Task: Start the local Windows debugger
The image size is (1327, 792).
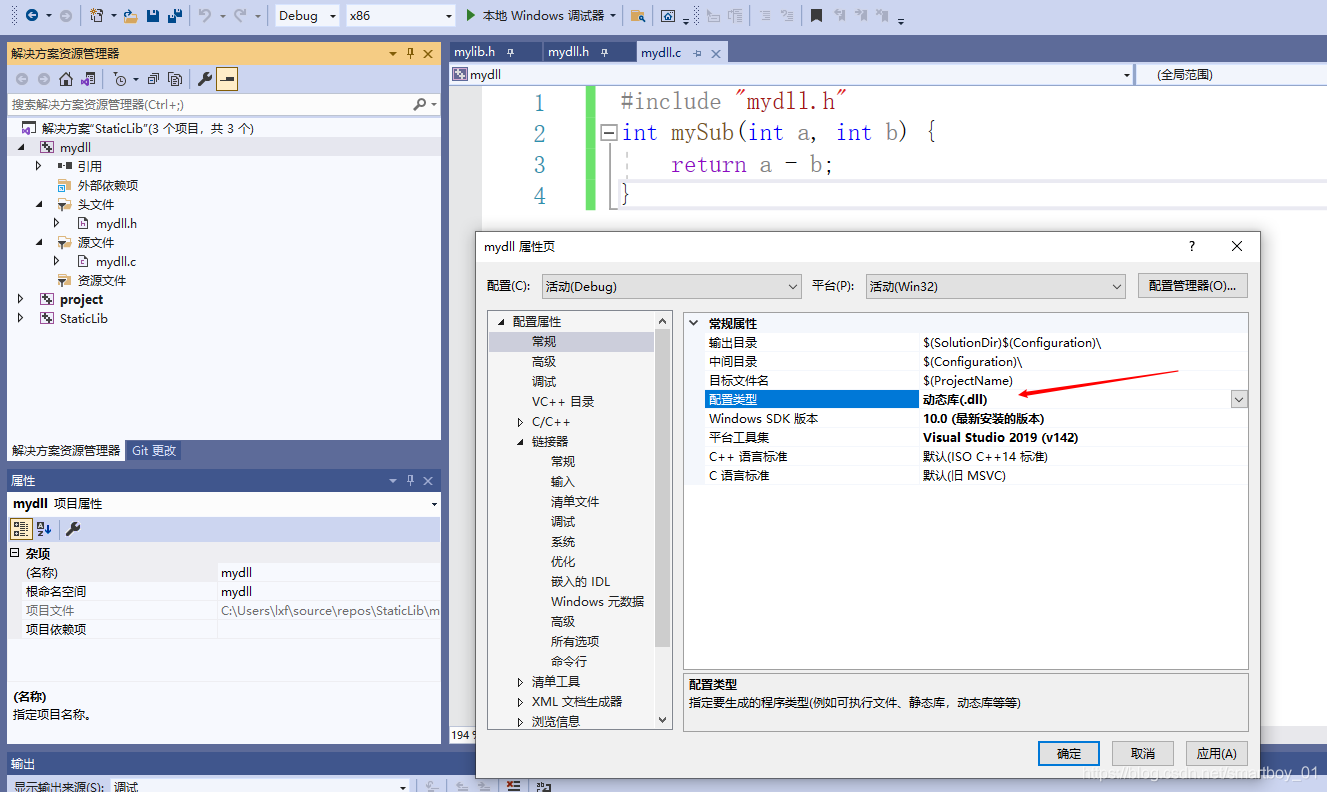Action: (x=536, y=15)
